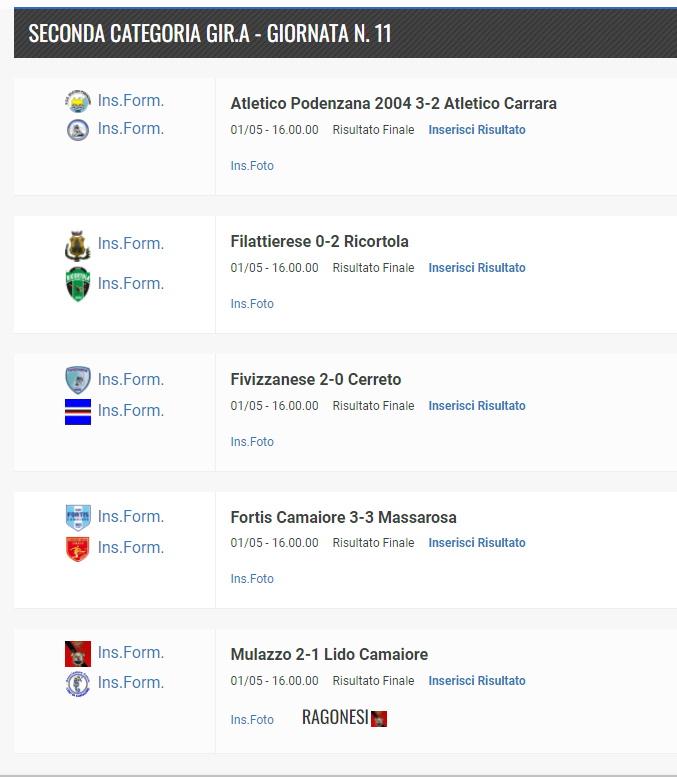This screenshot has height=777, width=677.
Task: Click the Fivizzanese shield crest icon
Action: (x=78, y=380)
